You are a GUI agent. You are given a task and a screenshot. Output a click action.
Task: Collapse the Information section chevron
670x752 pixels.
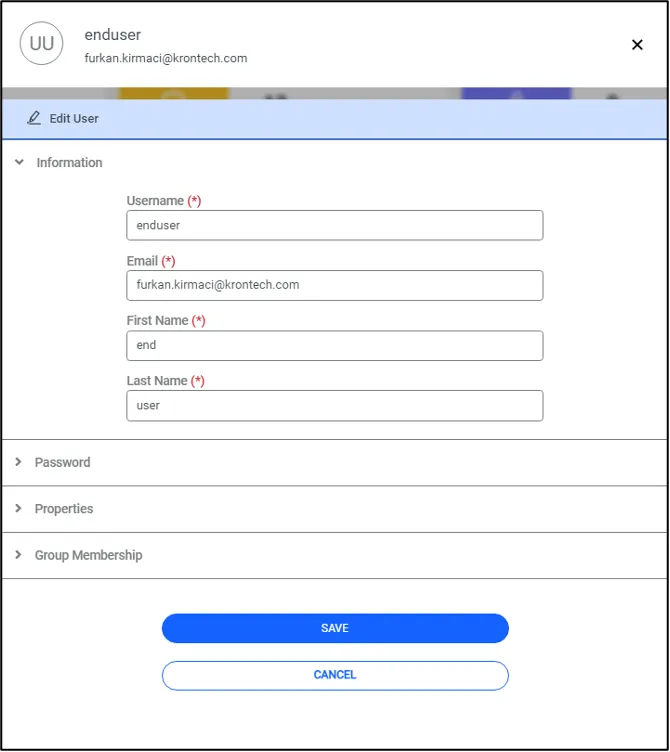[x=19, y=162]
